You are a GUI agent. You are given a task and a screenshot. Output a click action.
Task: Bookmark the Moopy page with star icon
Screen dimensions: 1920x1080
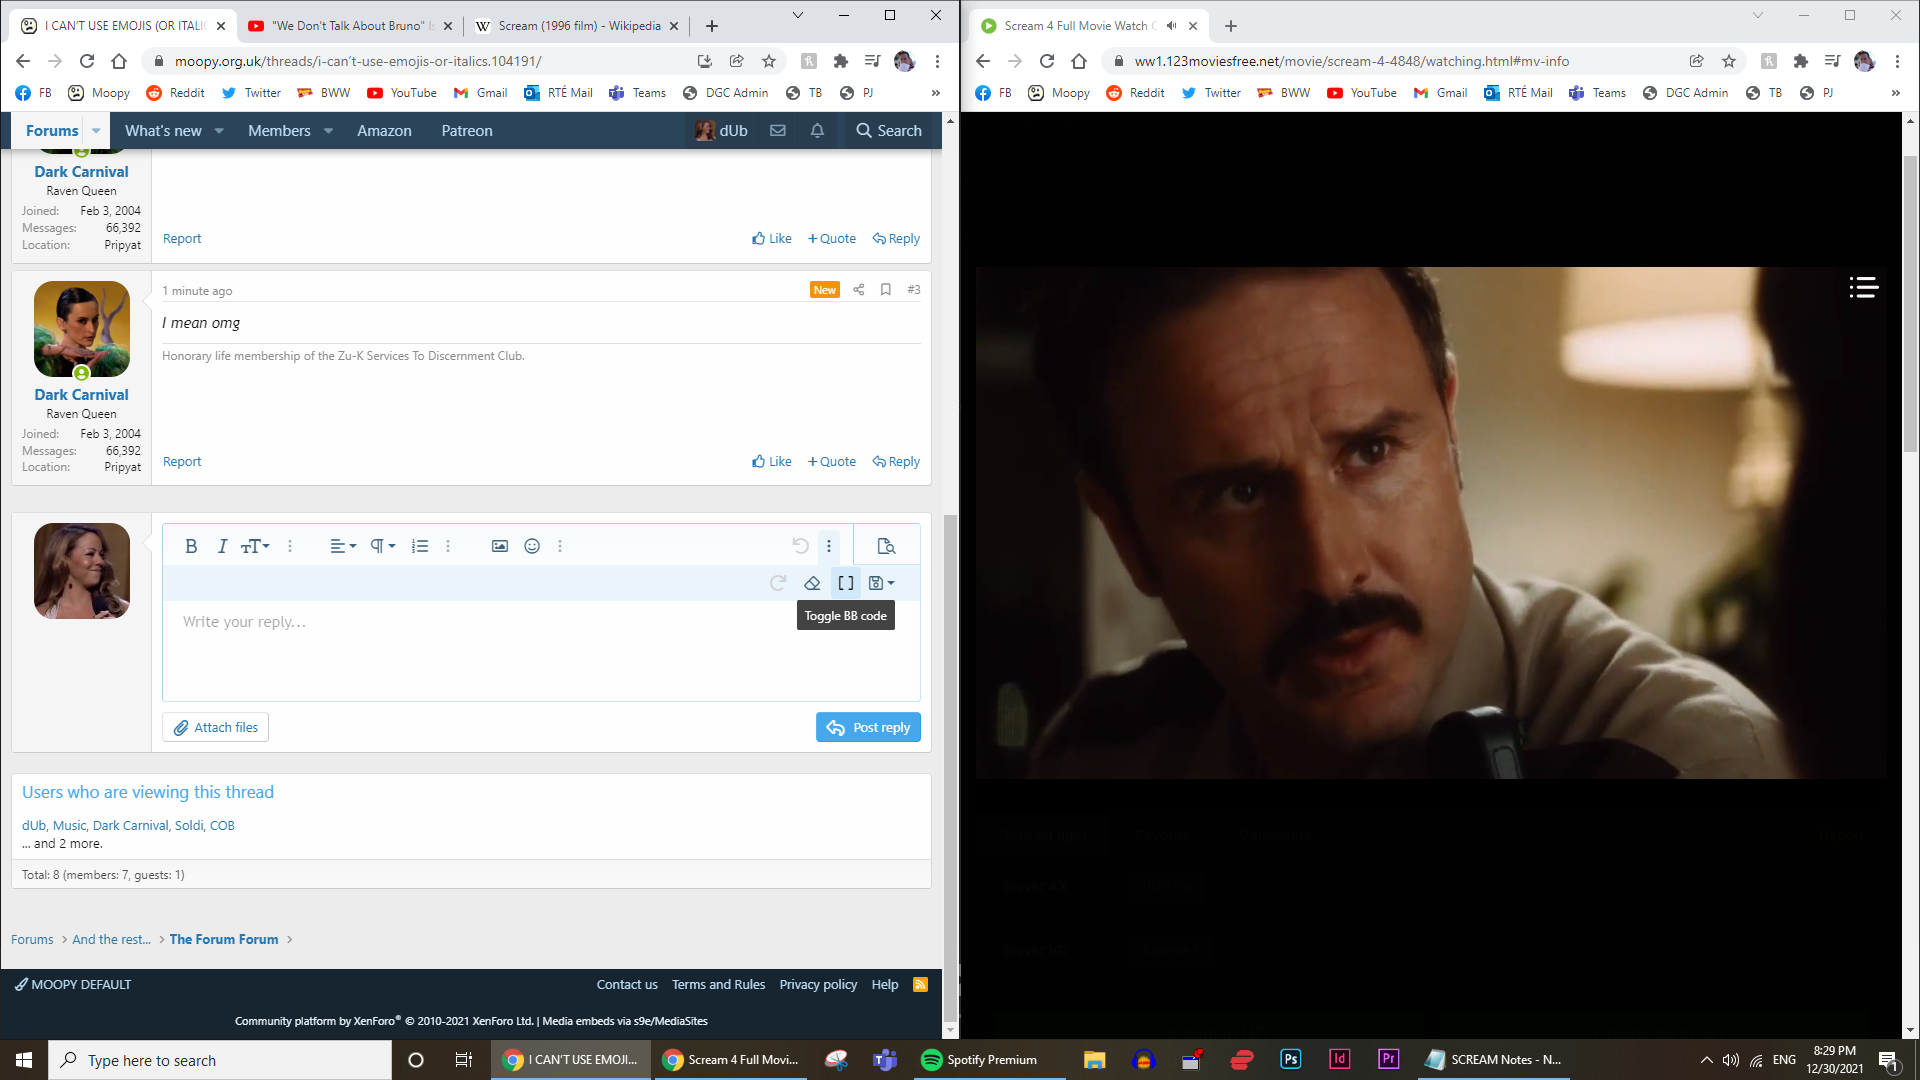coord(769,61)
